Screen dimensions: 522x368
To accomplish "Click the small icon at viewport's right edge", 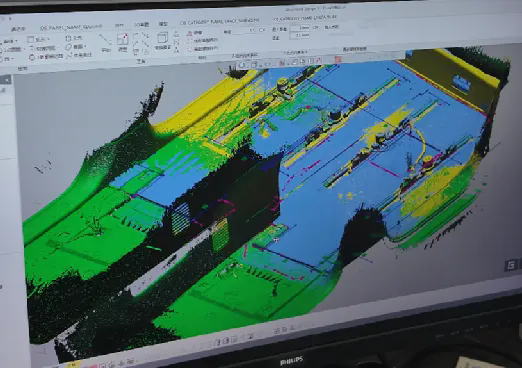I will click(x=512, y=265).
